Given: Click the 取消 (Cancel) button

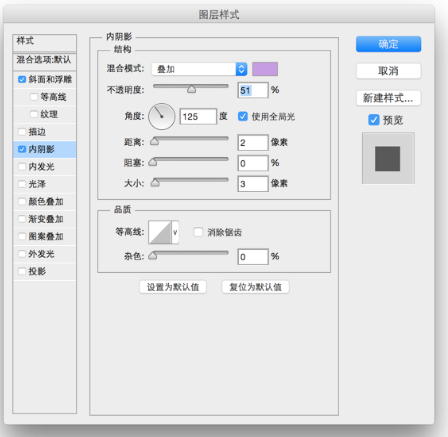Looking at the screenshot, I should point(388,71).
